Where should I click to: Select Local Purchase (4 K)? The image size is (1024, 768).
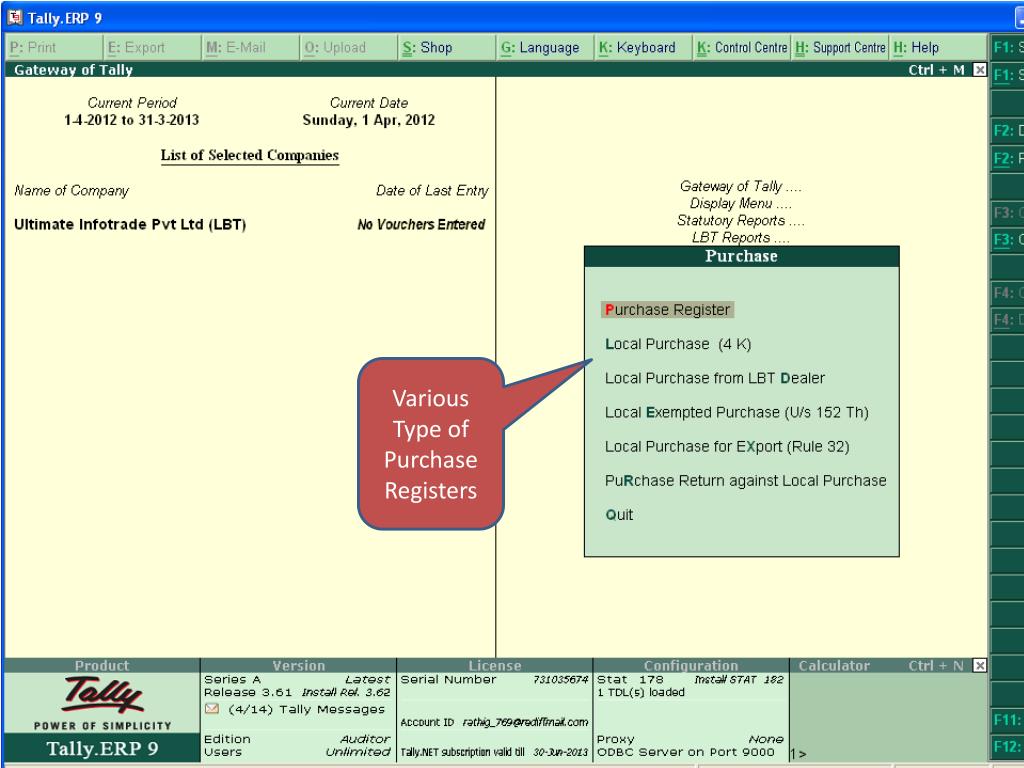(678, 344)
